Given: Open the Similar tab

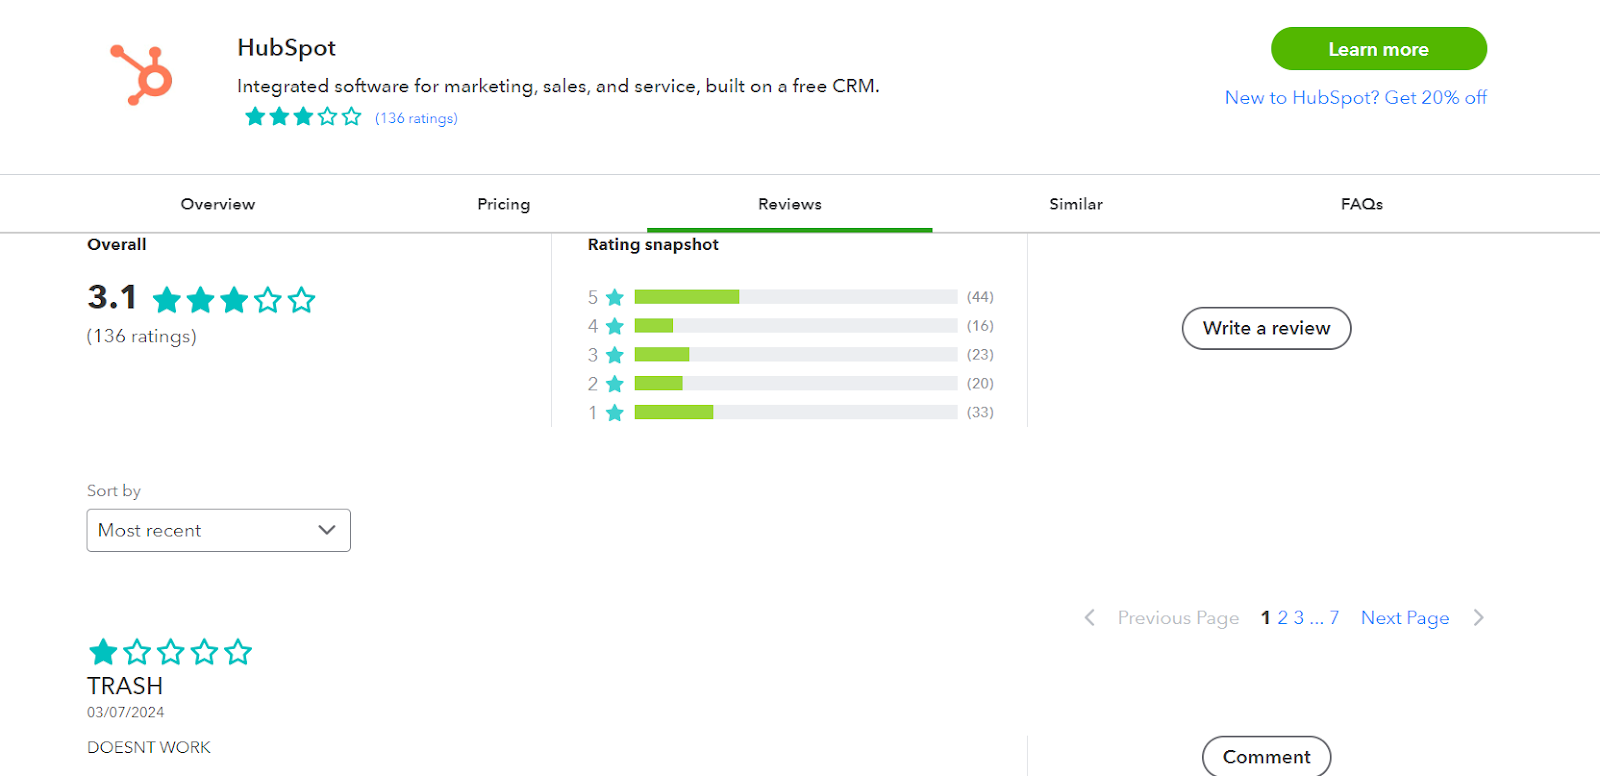Looking at the screenshot, I should click(1076, 204).
